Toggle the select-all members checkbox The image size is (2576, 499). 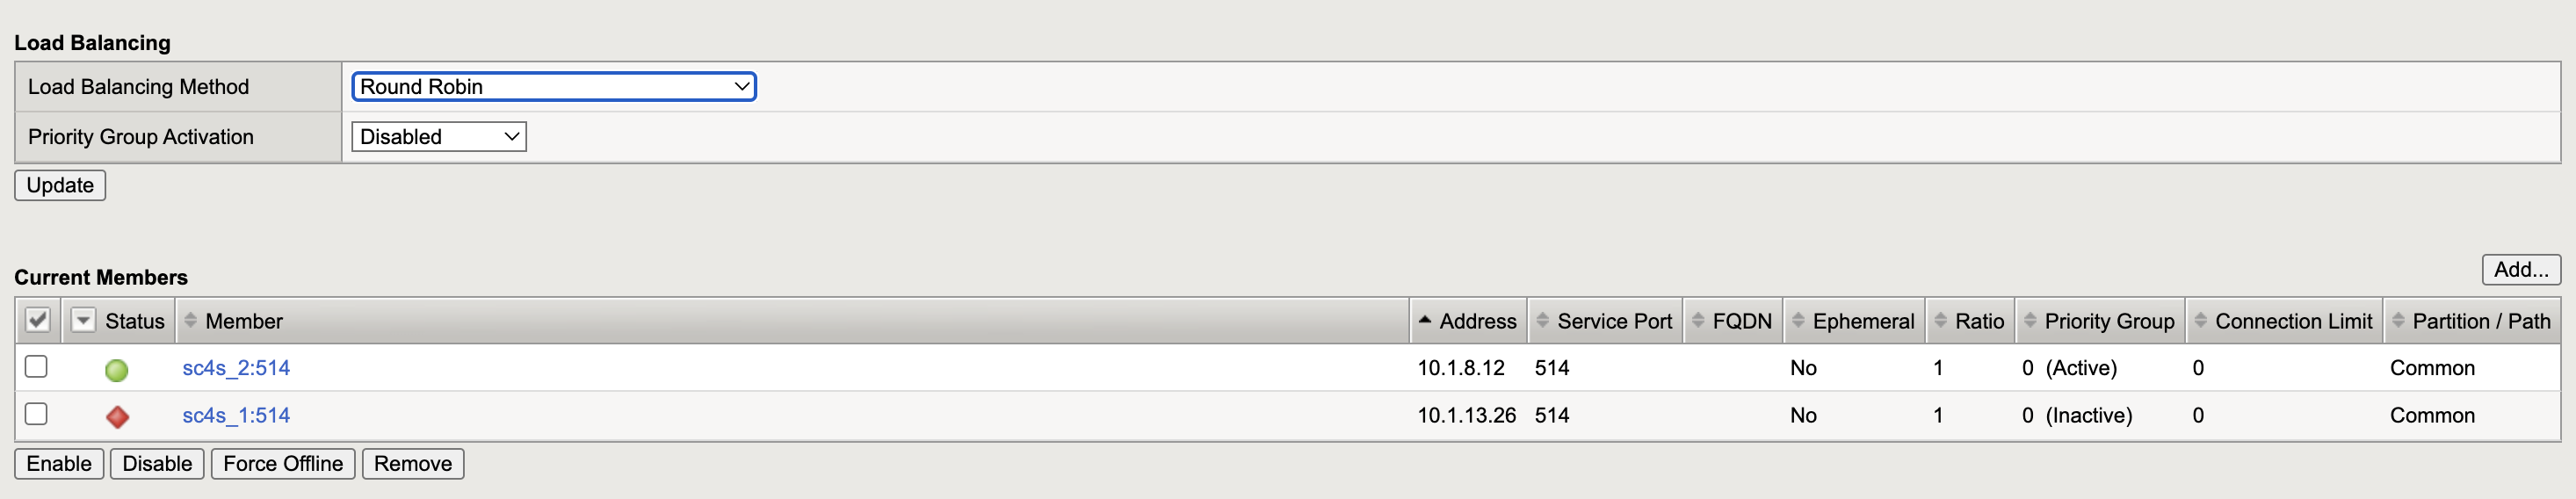[38, 321]
